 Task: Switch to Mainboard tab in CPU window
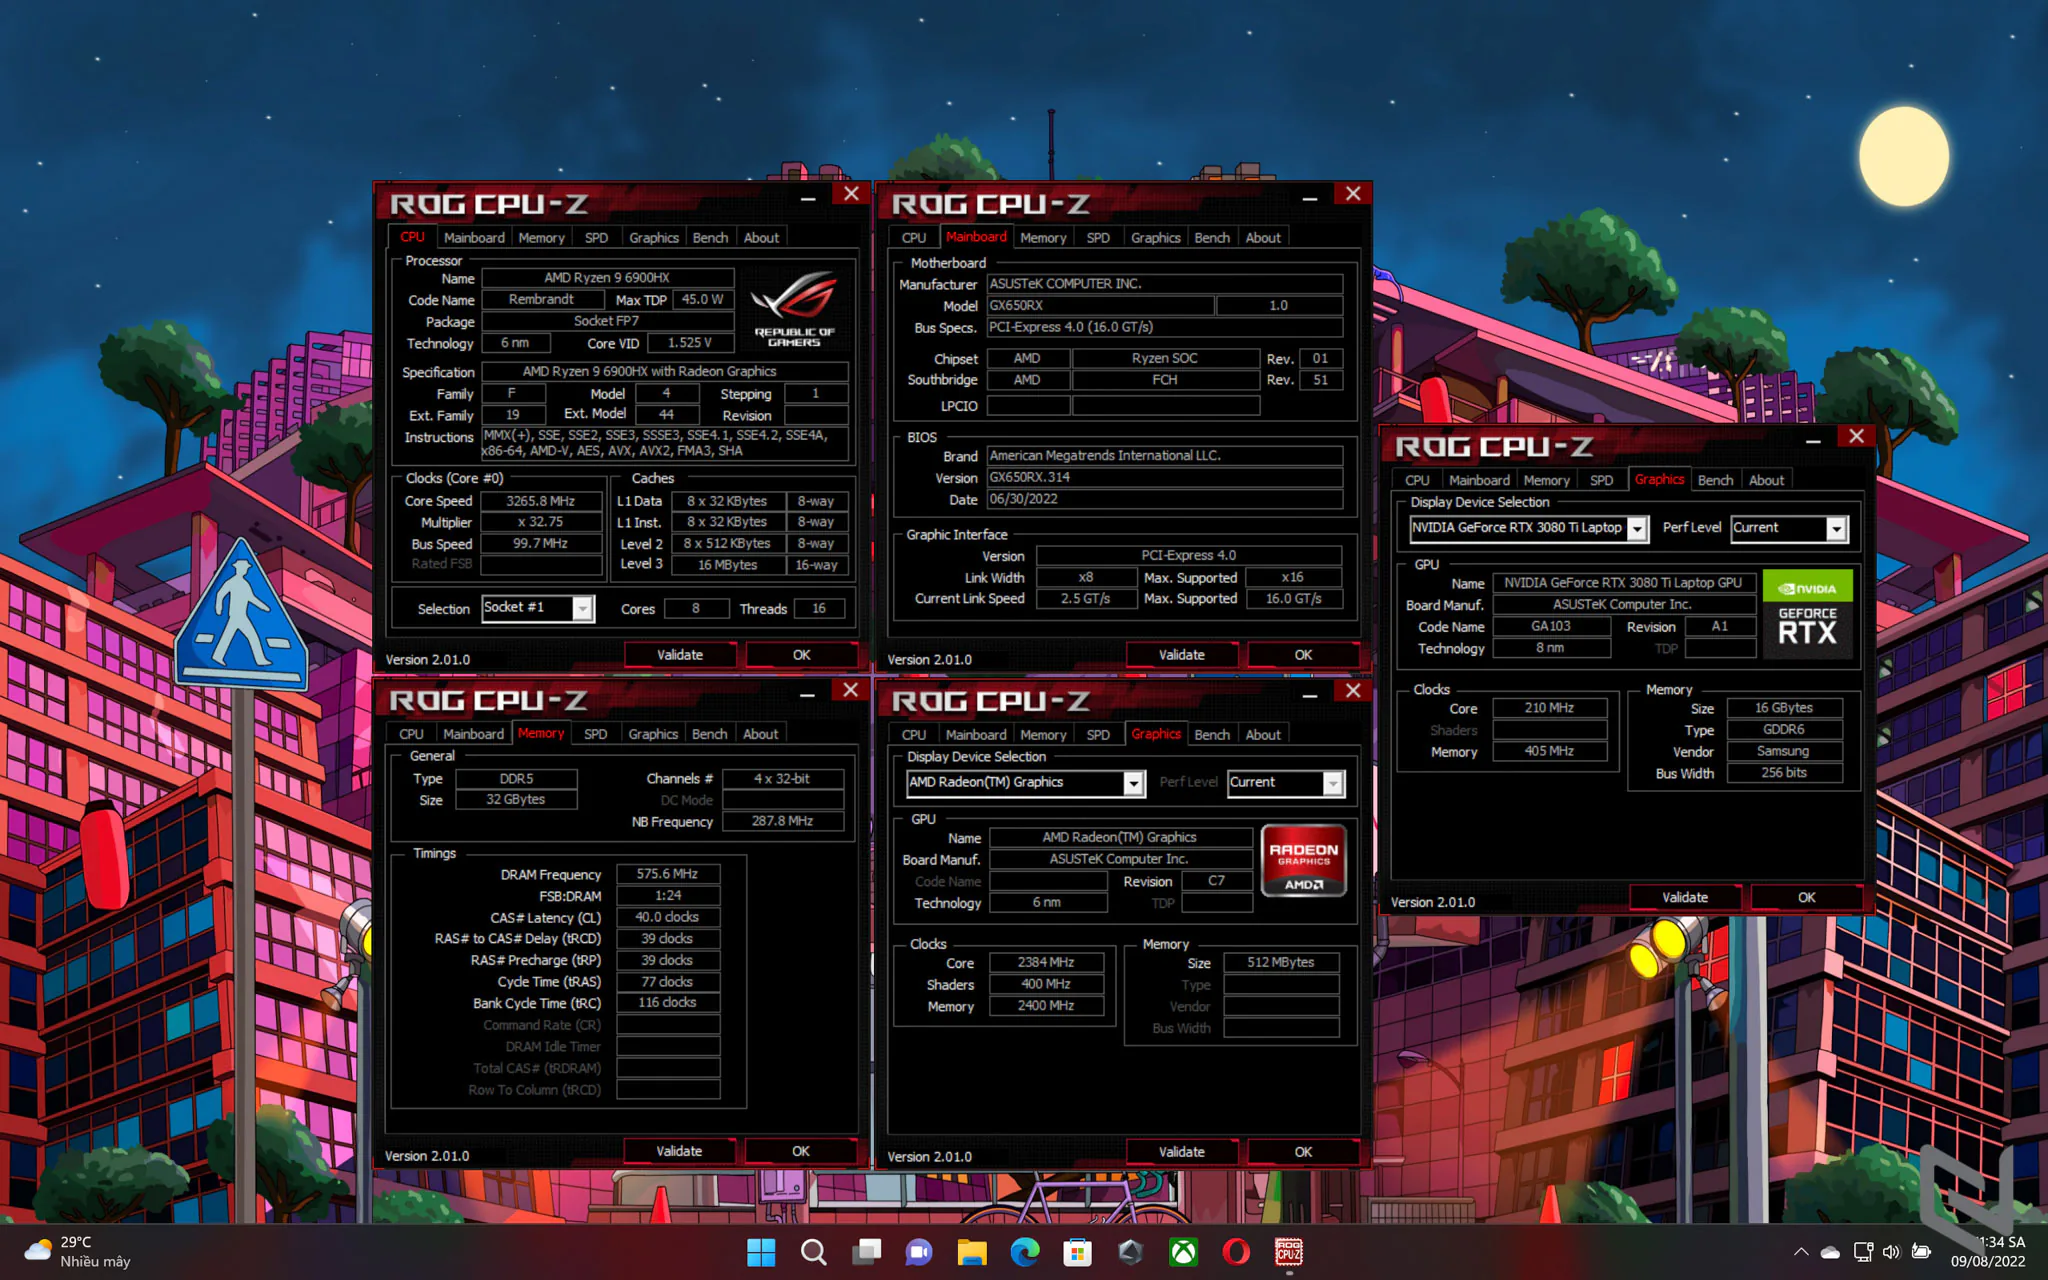(x=474, y=238)
